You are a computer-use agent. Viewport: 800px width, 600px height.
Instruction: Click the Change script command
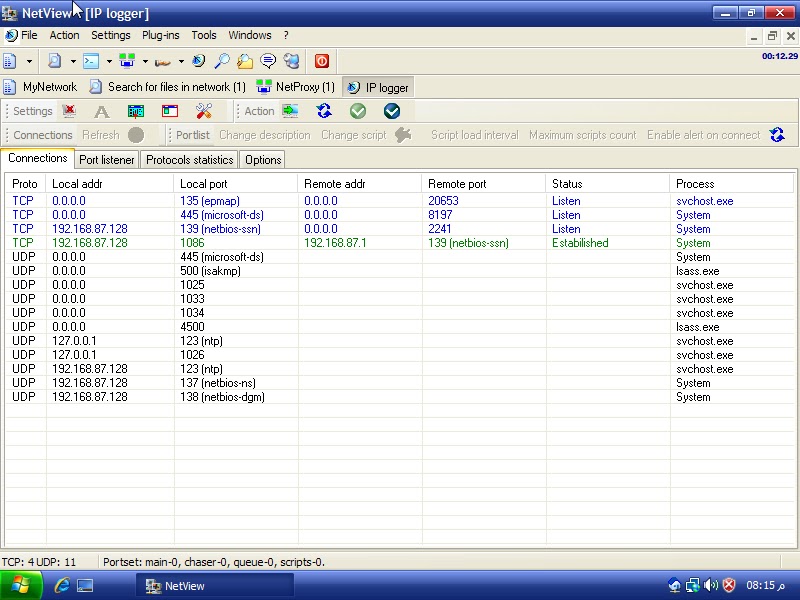[x=353, y=134]
